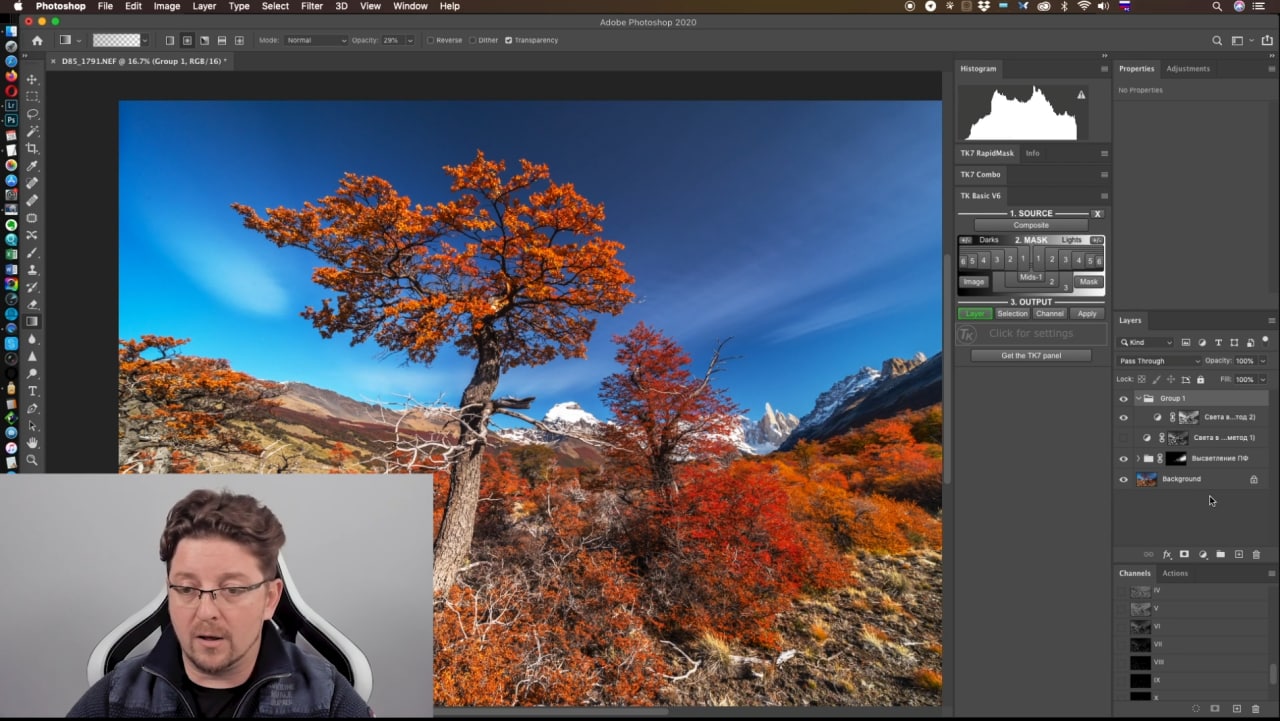Click the Apply output button
This screenshot has width=1280, height=721.
pyautogui.click(x=1087, y=314)
